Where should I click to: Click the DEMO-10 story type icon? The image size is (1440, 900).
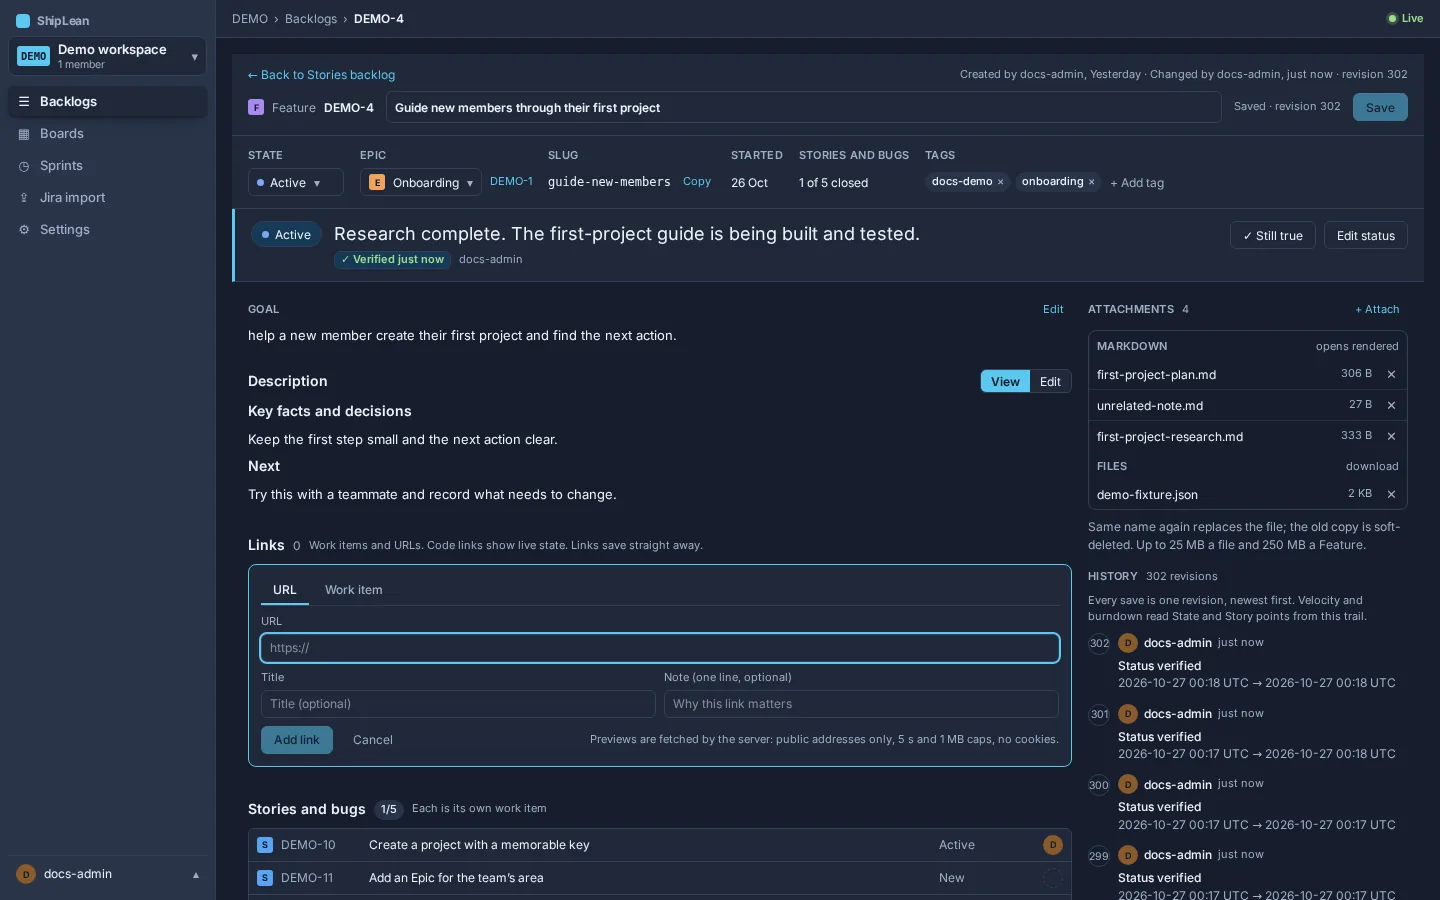(265, 845)
